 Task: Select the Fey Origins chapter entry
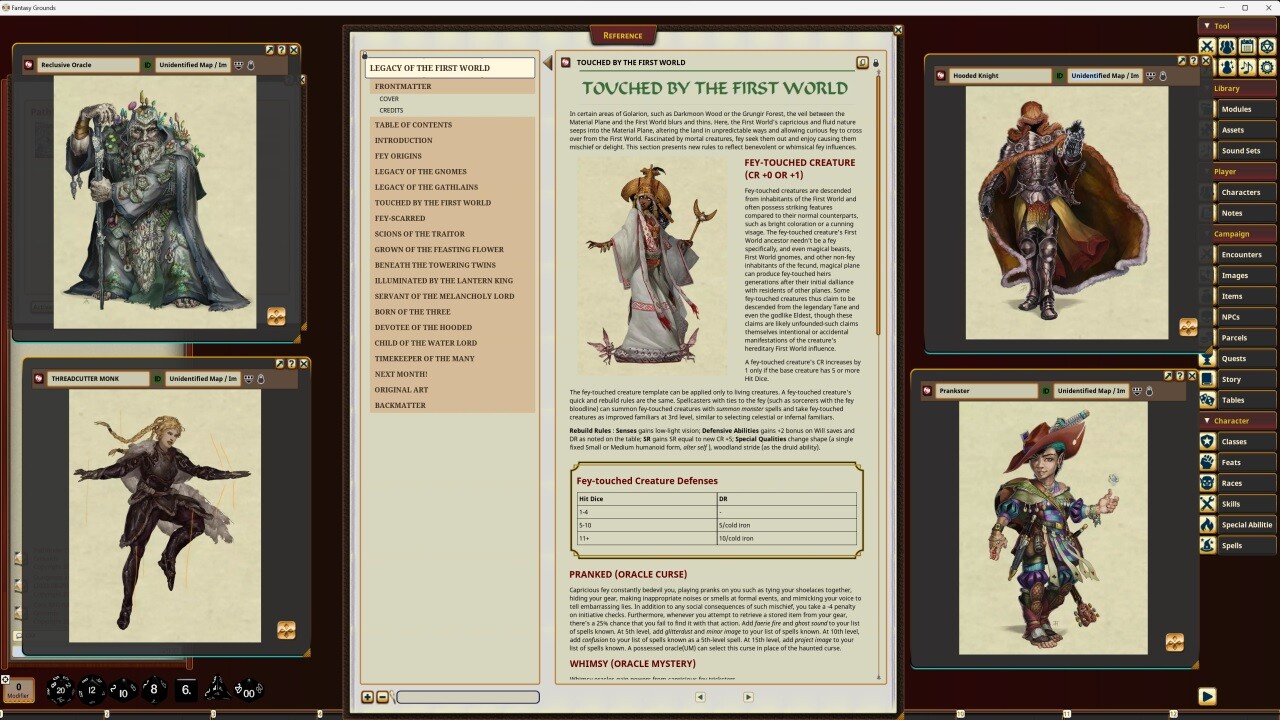399,155
